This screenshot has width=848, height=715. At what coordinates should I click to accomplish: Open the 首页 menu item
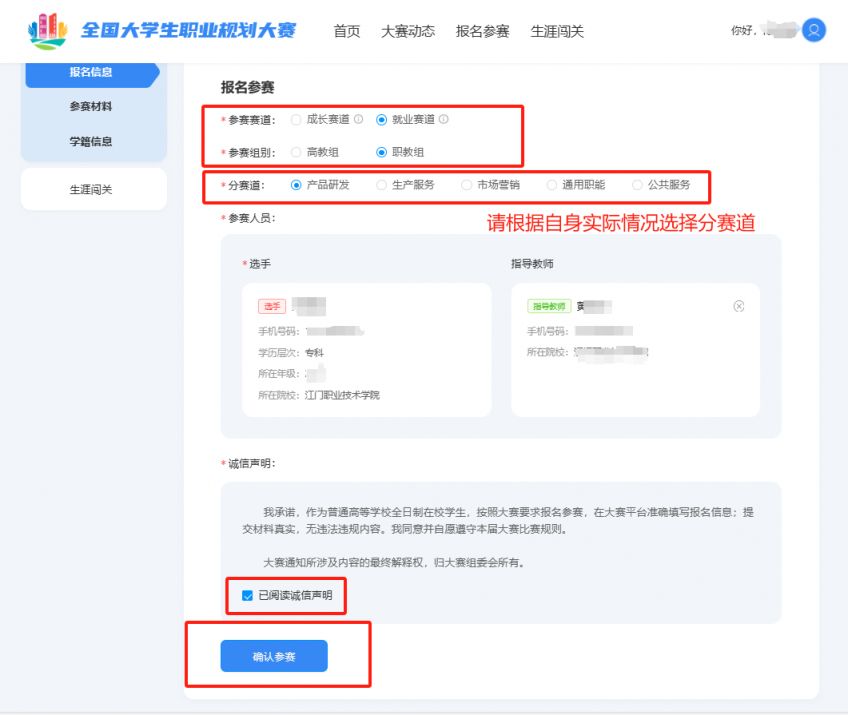(x=346, y=31)
